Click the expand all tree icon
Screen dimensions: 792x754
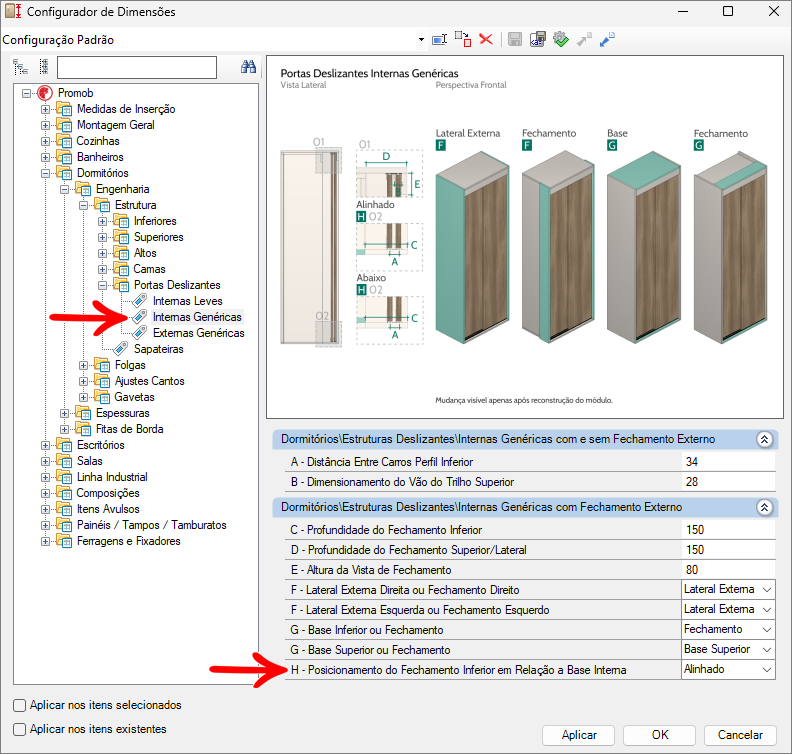(x=20, y=67)
